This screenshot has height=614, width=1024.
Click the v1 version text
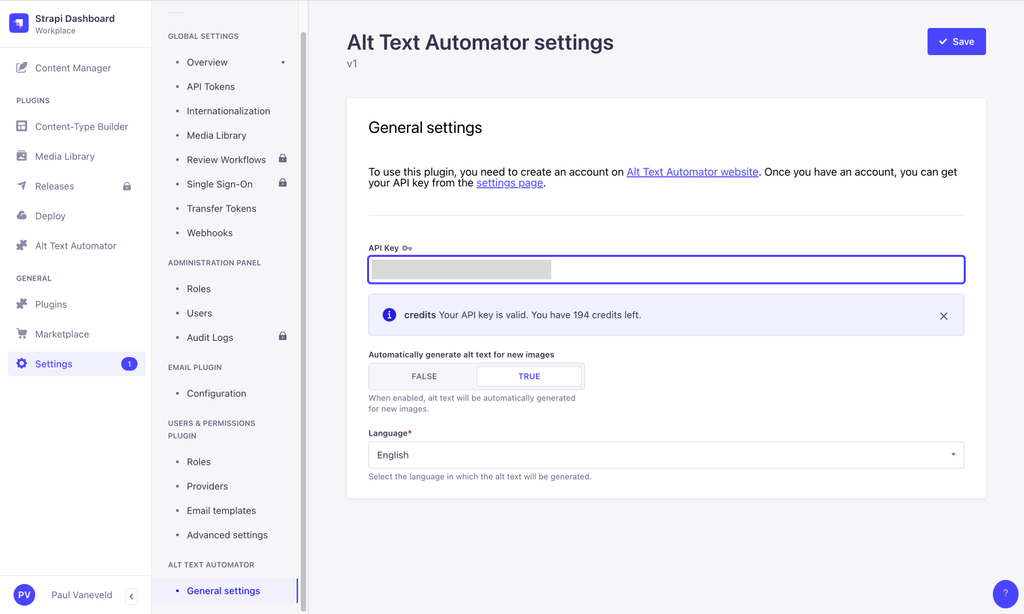(352, 63)
